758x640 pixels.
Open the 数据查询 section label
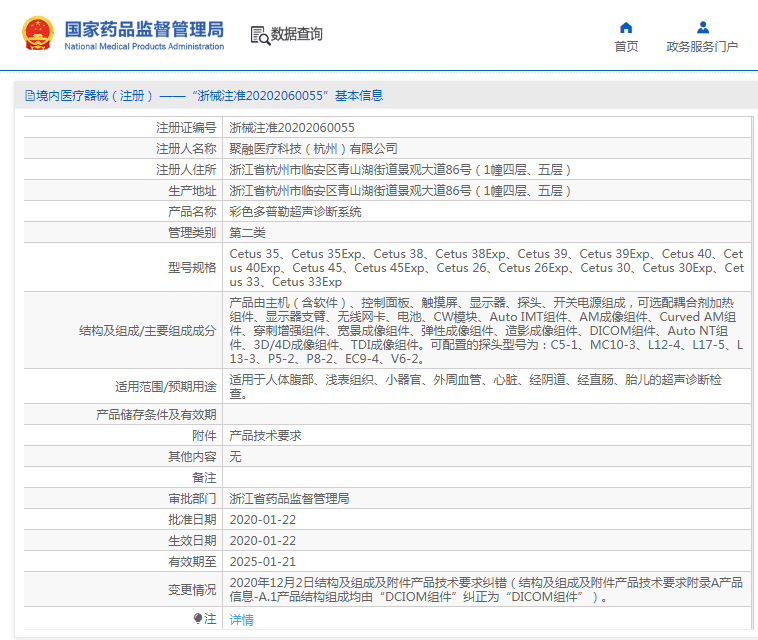[297, 35]
